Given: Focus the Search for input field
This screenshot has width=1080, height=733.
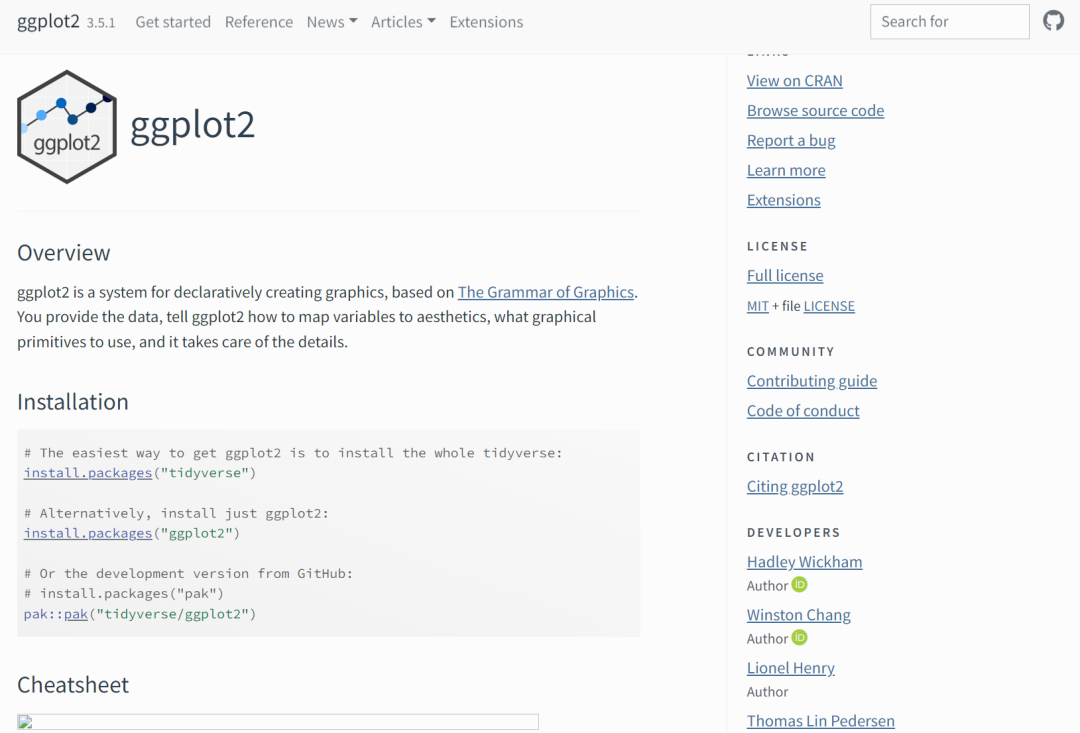Looking at the screenshot, I should click(x=950, y=22).
